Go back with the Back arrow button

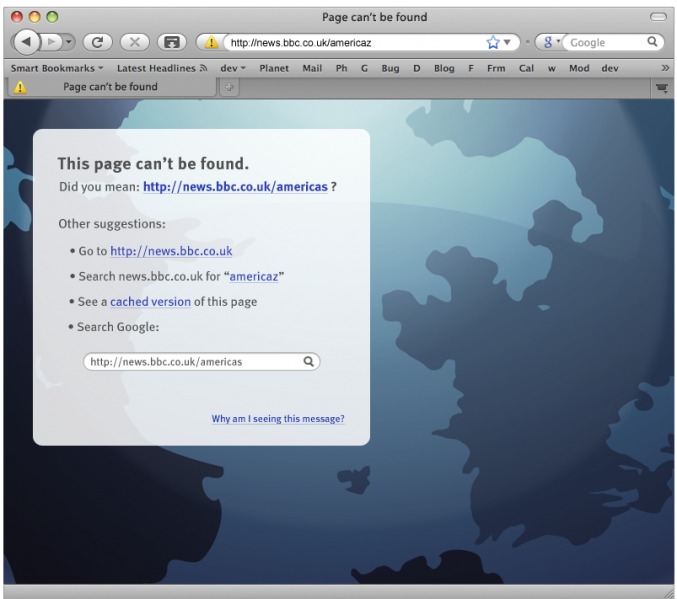click(27, 42)
